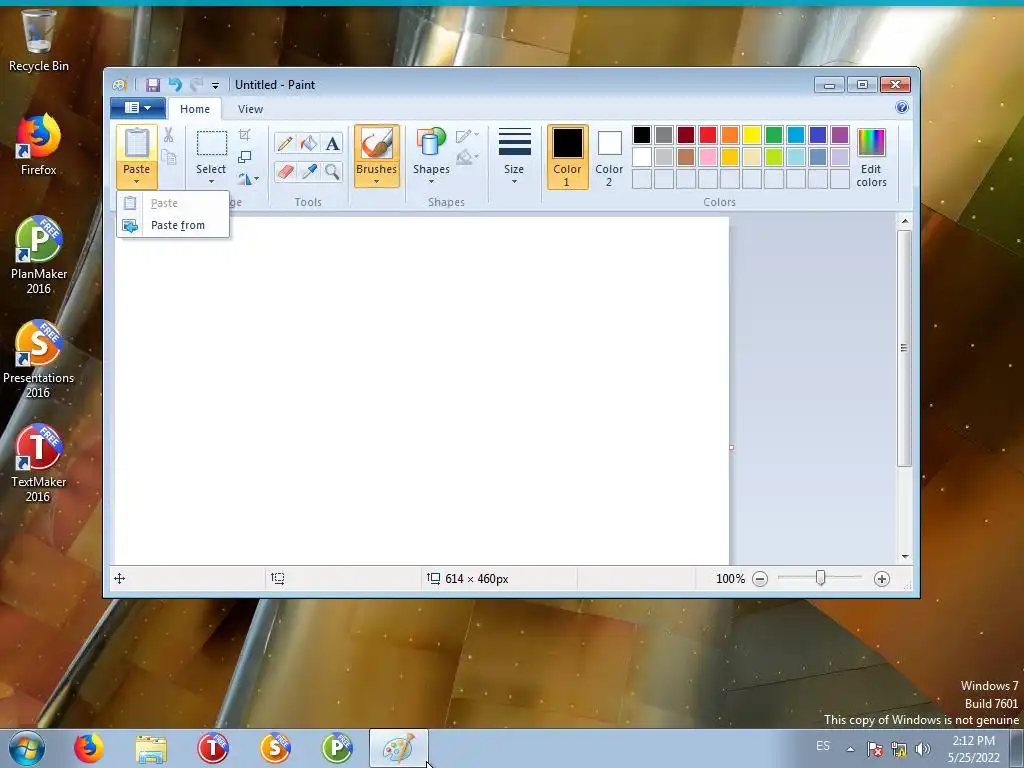This screenshot has height=768, width=1024.
Task: Pick the black color swatch
Action: 642,135
